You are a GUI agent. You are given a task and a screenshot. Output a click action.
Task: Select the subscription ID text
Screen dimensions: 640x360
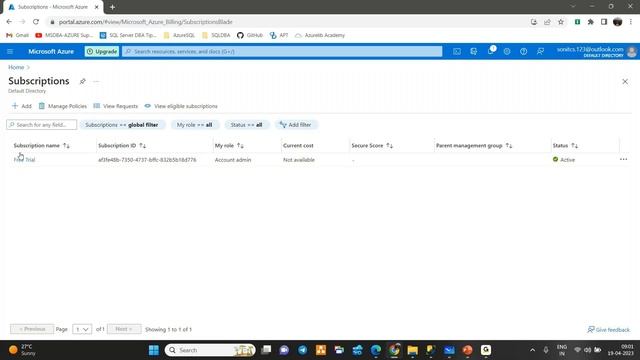(147, 160)
